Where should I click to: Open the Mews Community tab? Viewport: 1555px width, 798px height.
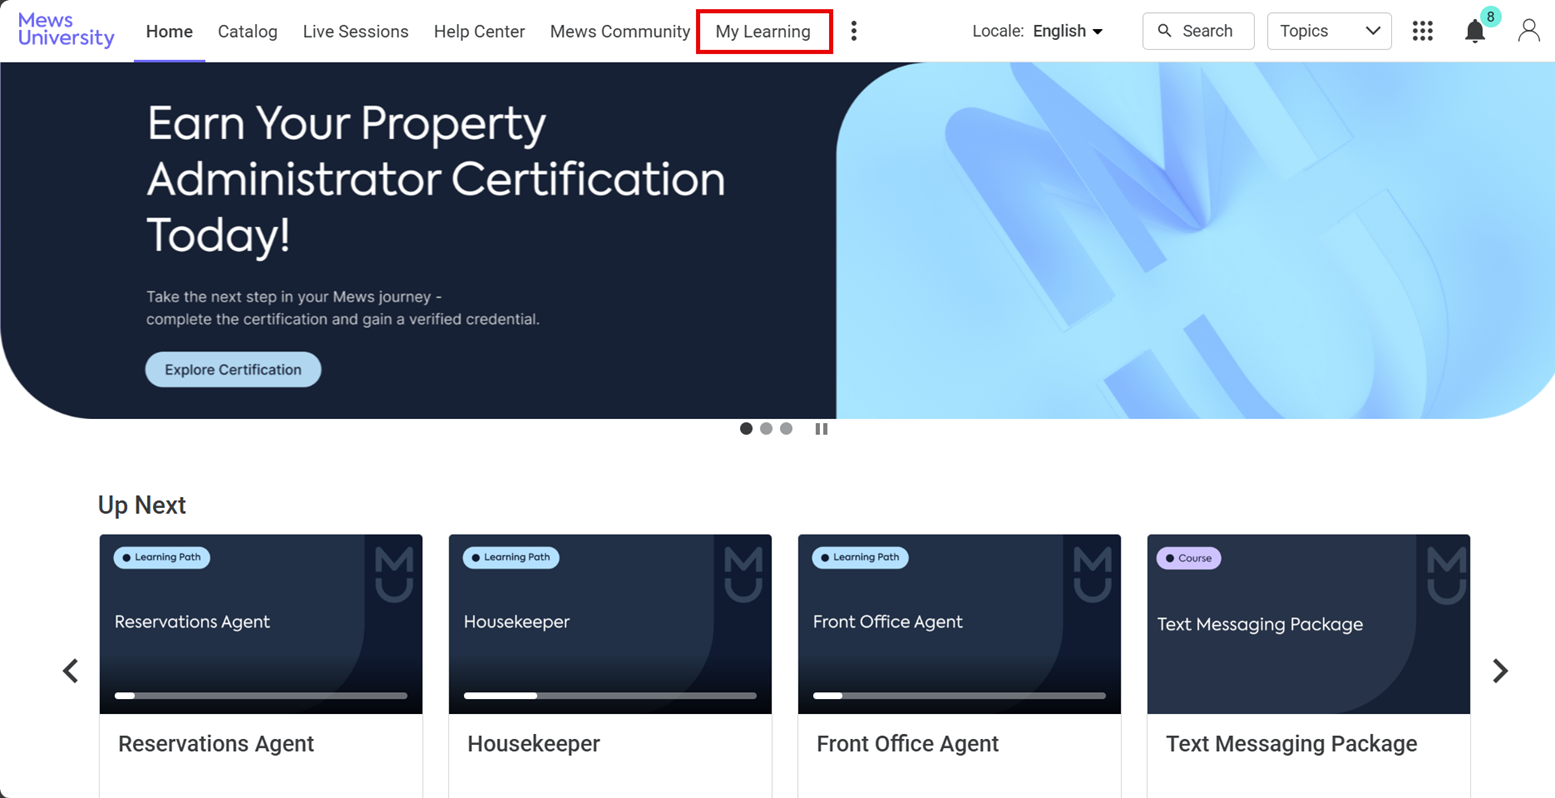(x=620, y=32)
